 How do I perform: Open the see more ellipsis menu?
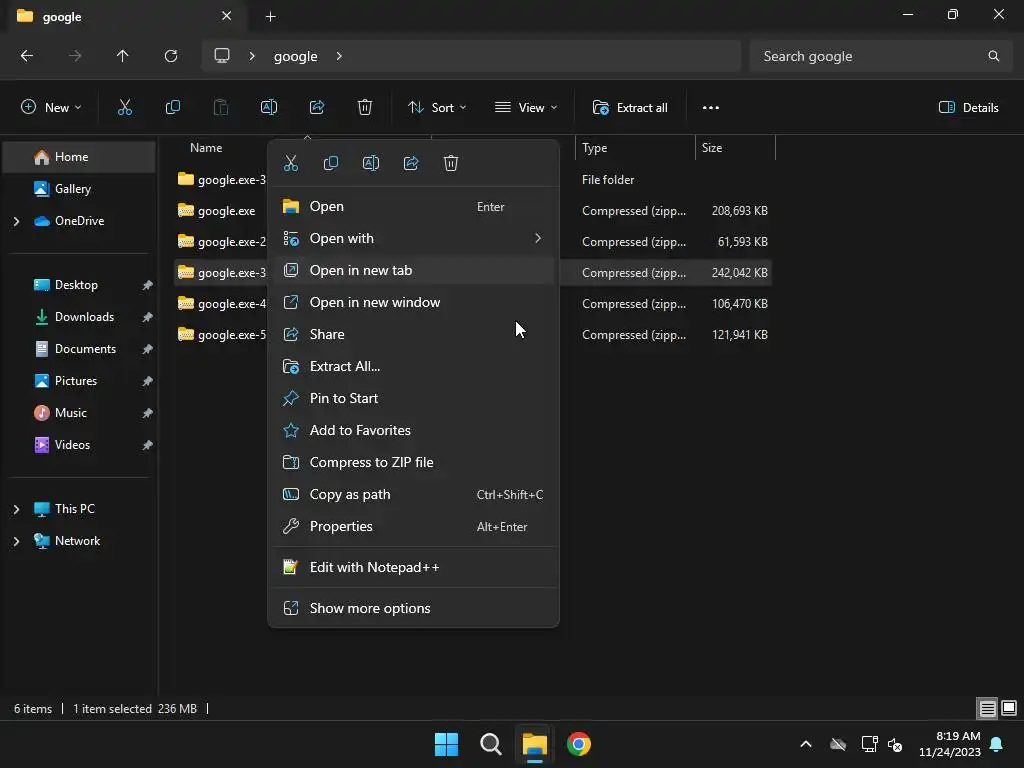[711, 108]
